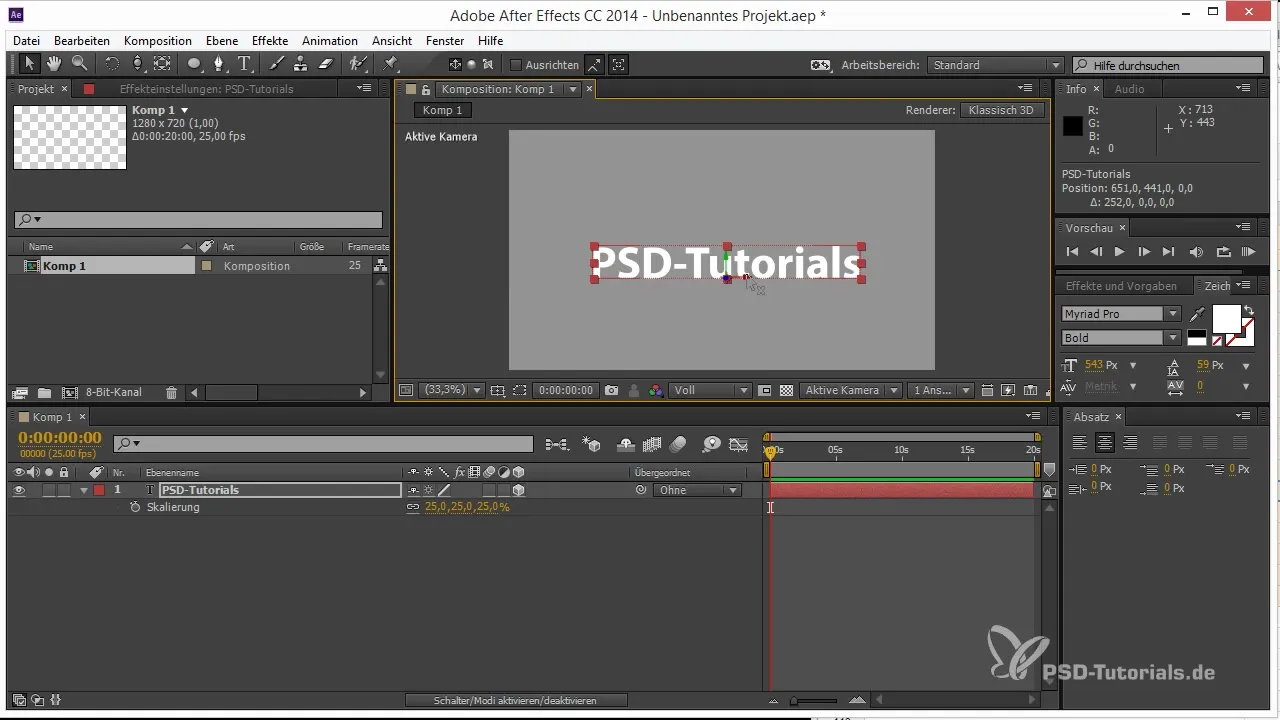Screen dimensions: 1280x720
Task: Create a new folder in the Projekt panel
Action: click(44, 393)
